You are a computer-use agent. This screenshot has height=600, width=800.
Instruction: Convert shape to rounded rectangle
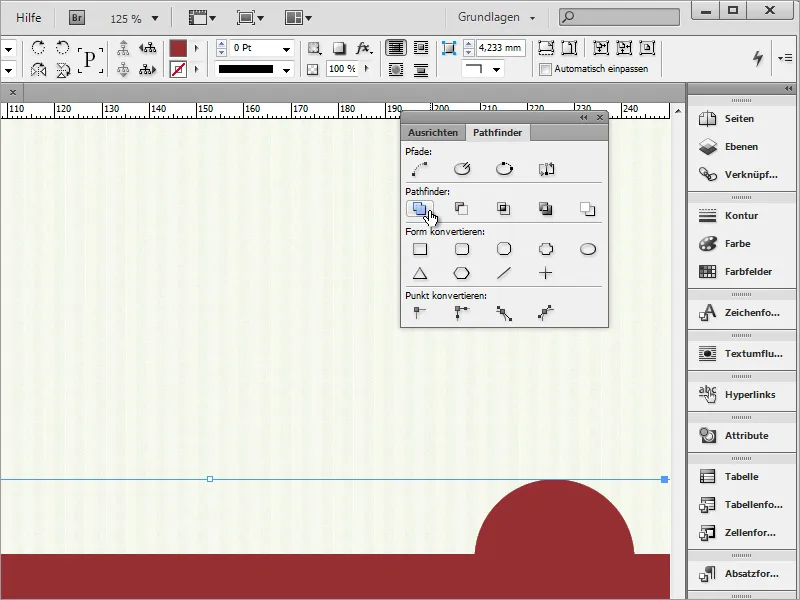462,249
